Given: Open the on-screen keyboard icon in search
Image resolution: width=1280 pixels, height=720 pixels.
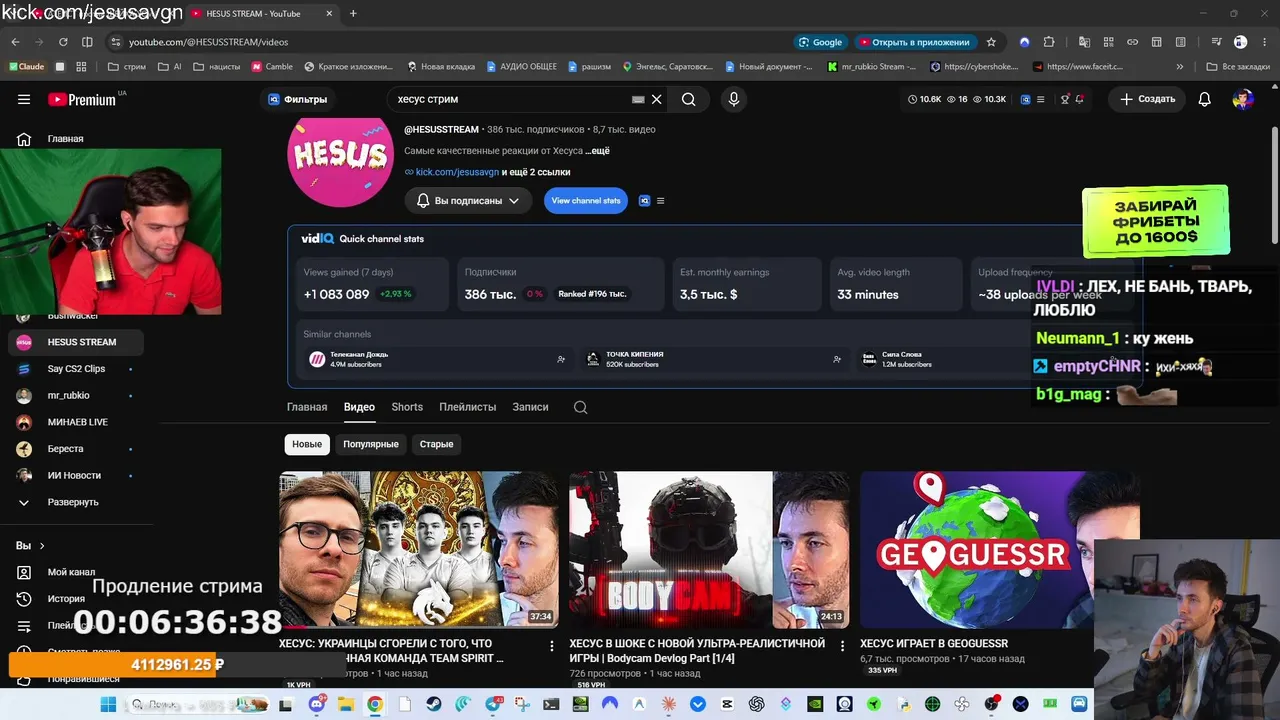Looking at the screenshot, I should point(638,99).
